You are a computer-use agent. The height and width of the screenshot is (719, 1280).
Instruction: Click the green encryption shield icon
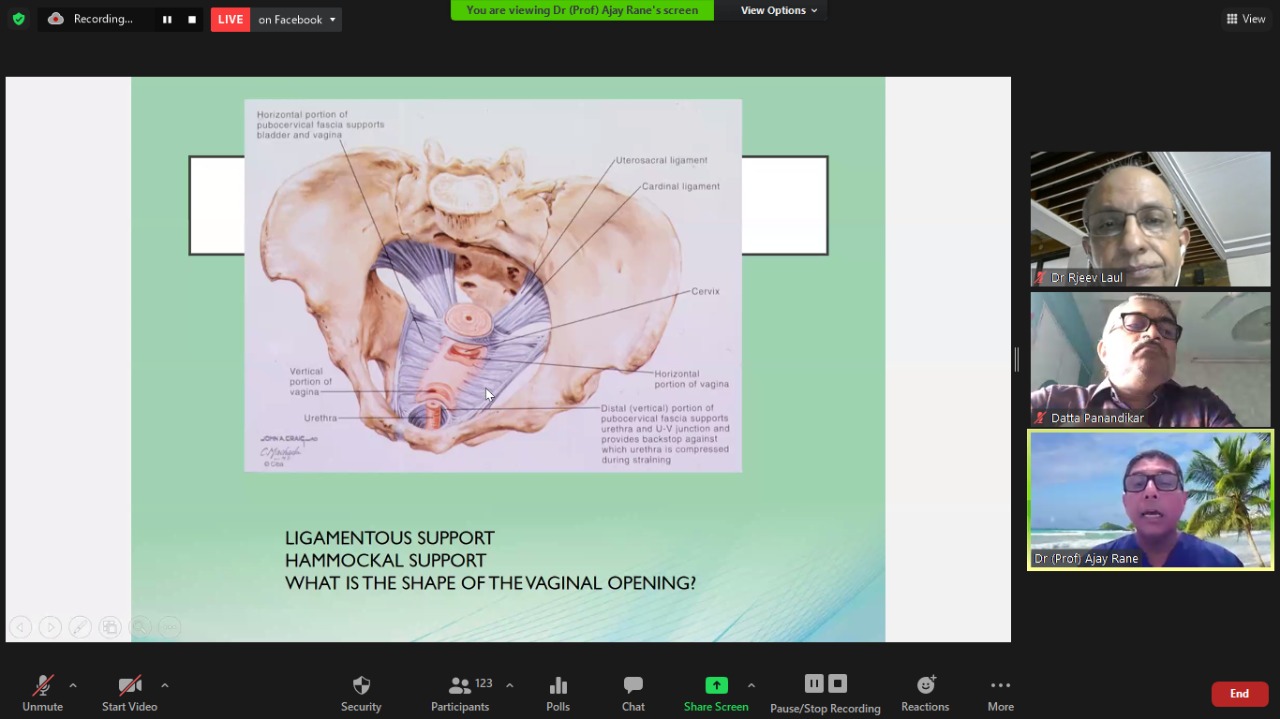click(18, 19)
